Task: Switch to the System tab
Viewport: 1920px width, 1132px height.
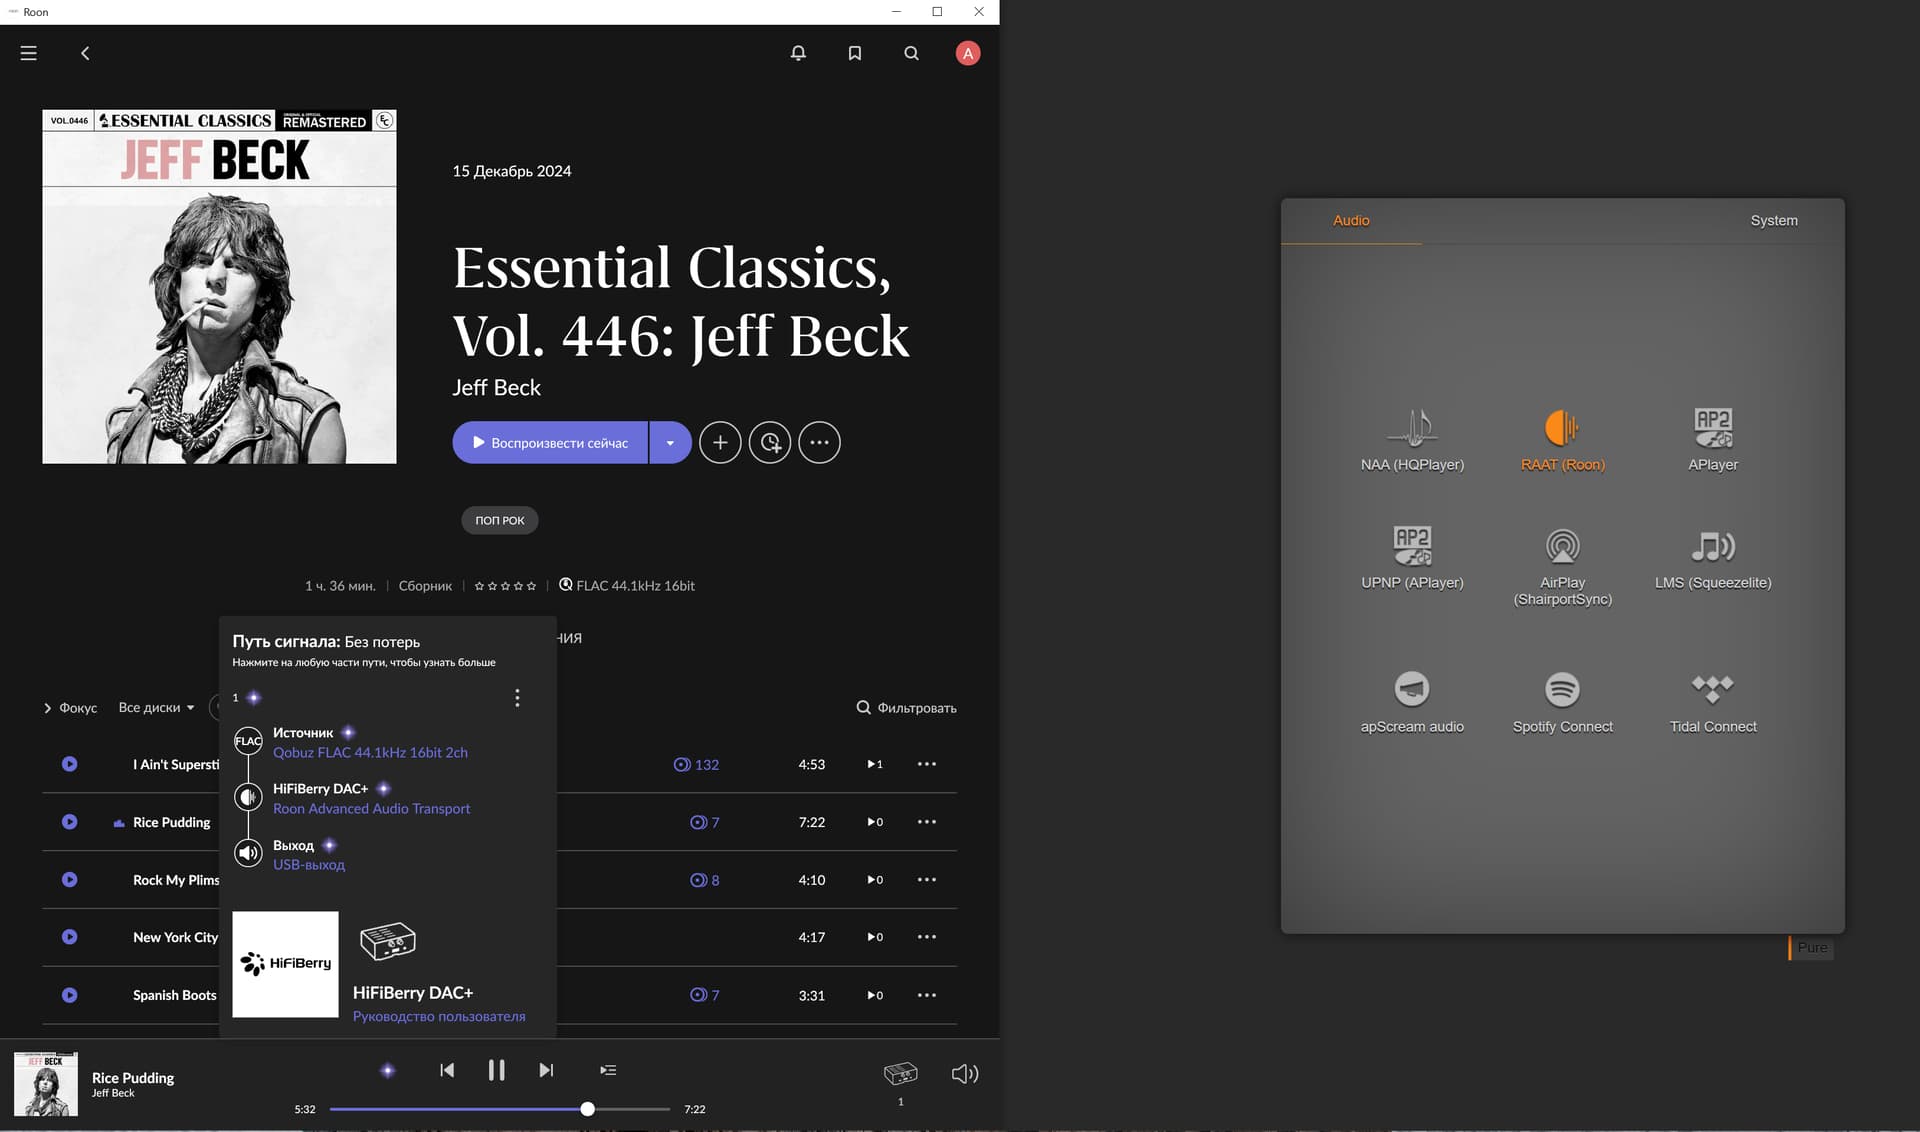Action: point(1773,220)
